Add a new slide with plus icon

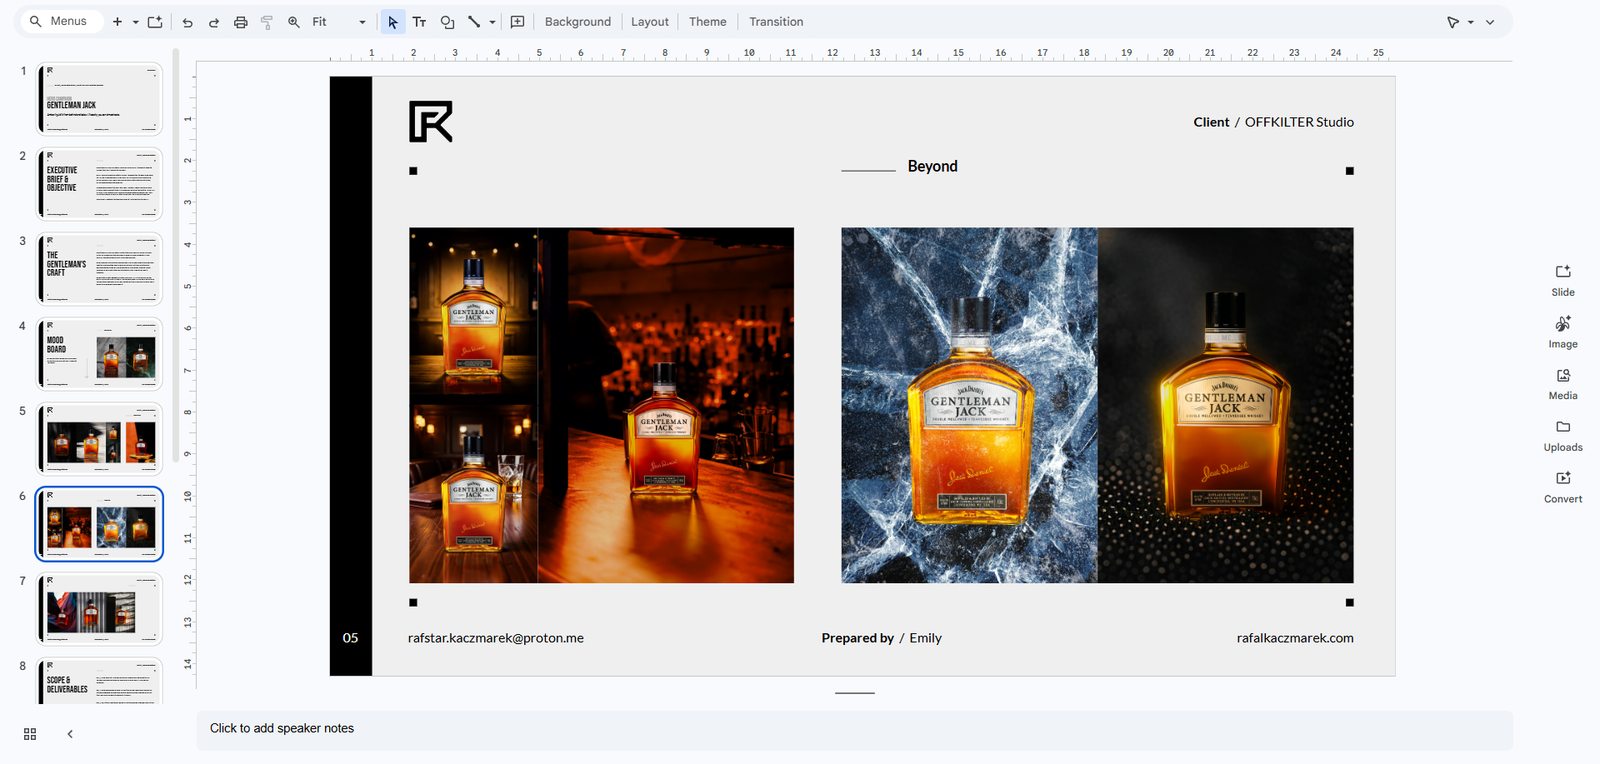point(117,22)
